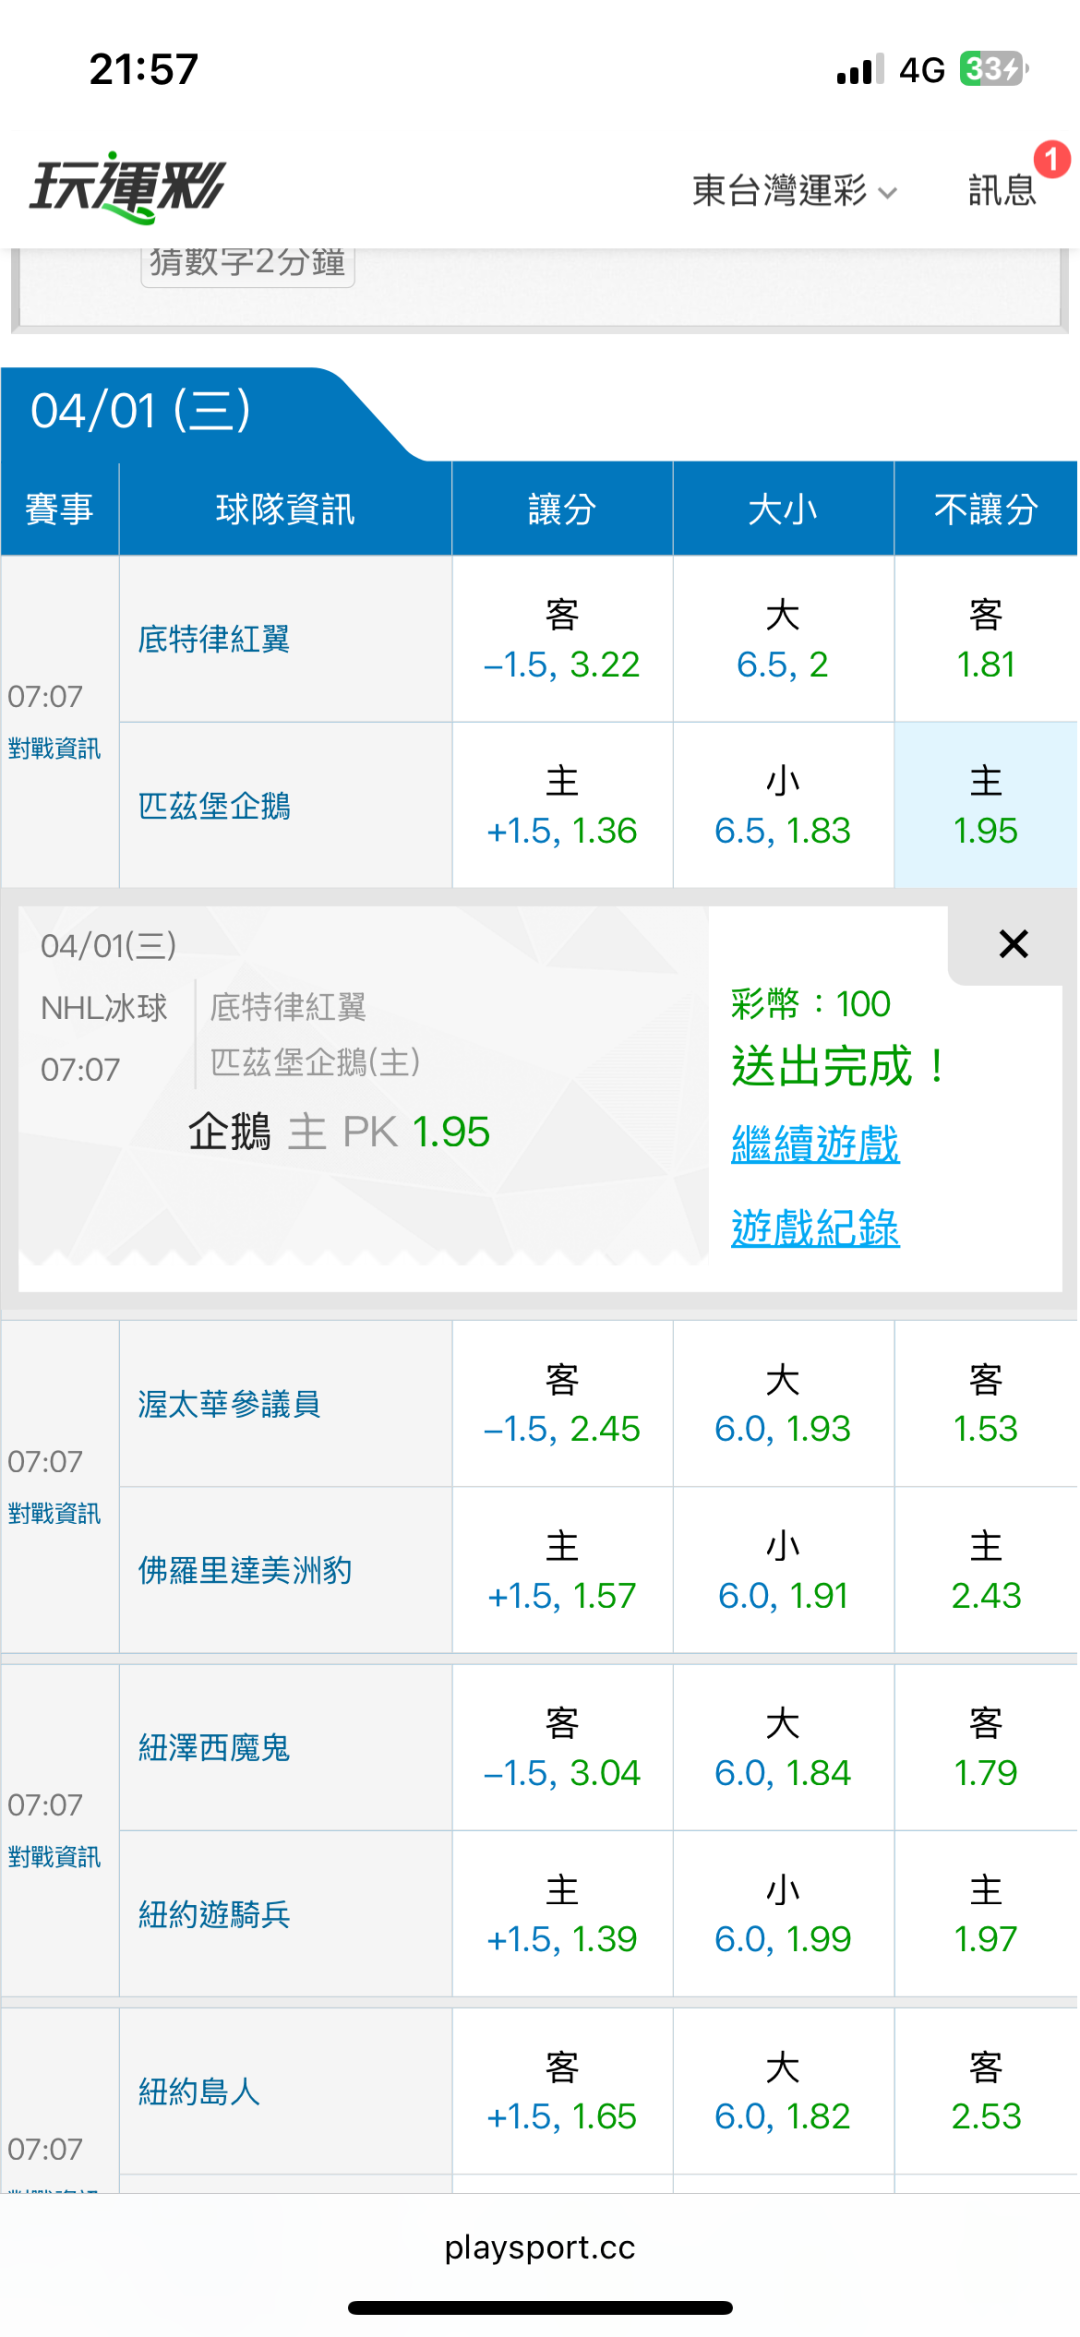Open 訊息 notifications
This screenshot has height=2337, width=1080.
click(x=1002, y=189)
